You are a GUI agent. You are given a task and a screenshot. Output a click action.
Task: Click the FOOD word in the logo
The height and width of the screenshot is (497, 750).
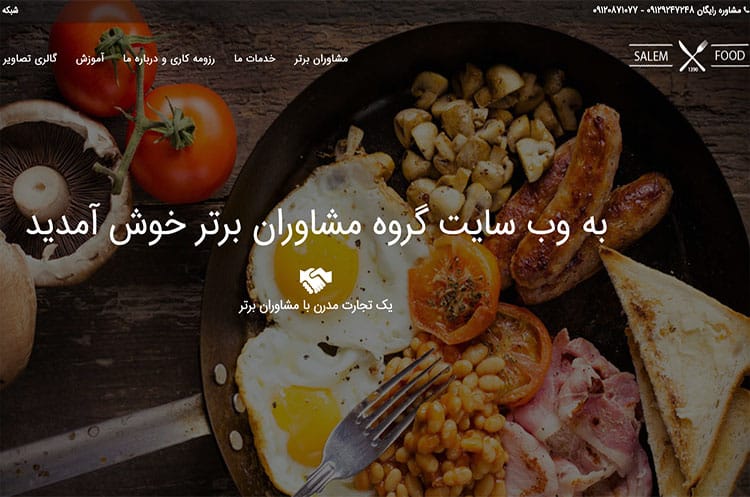[x=729, y=56]
